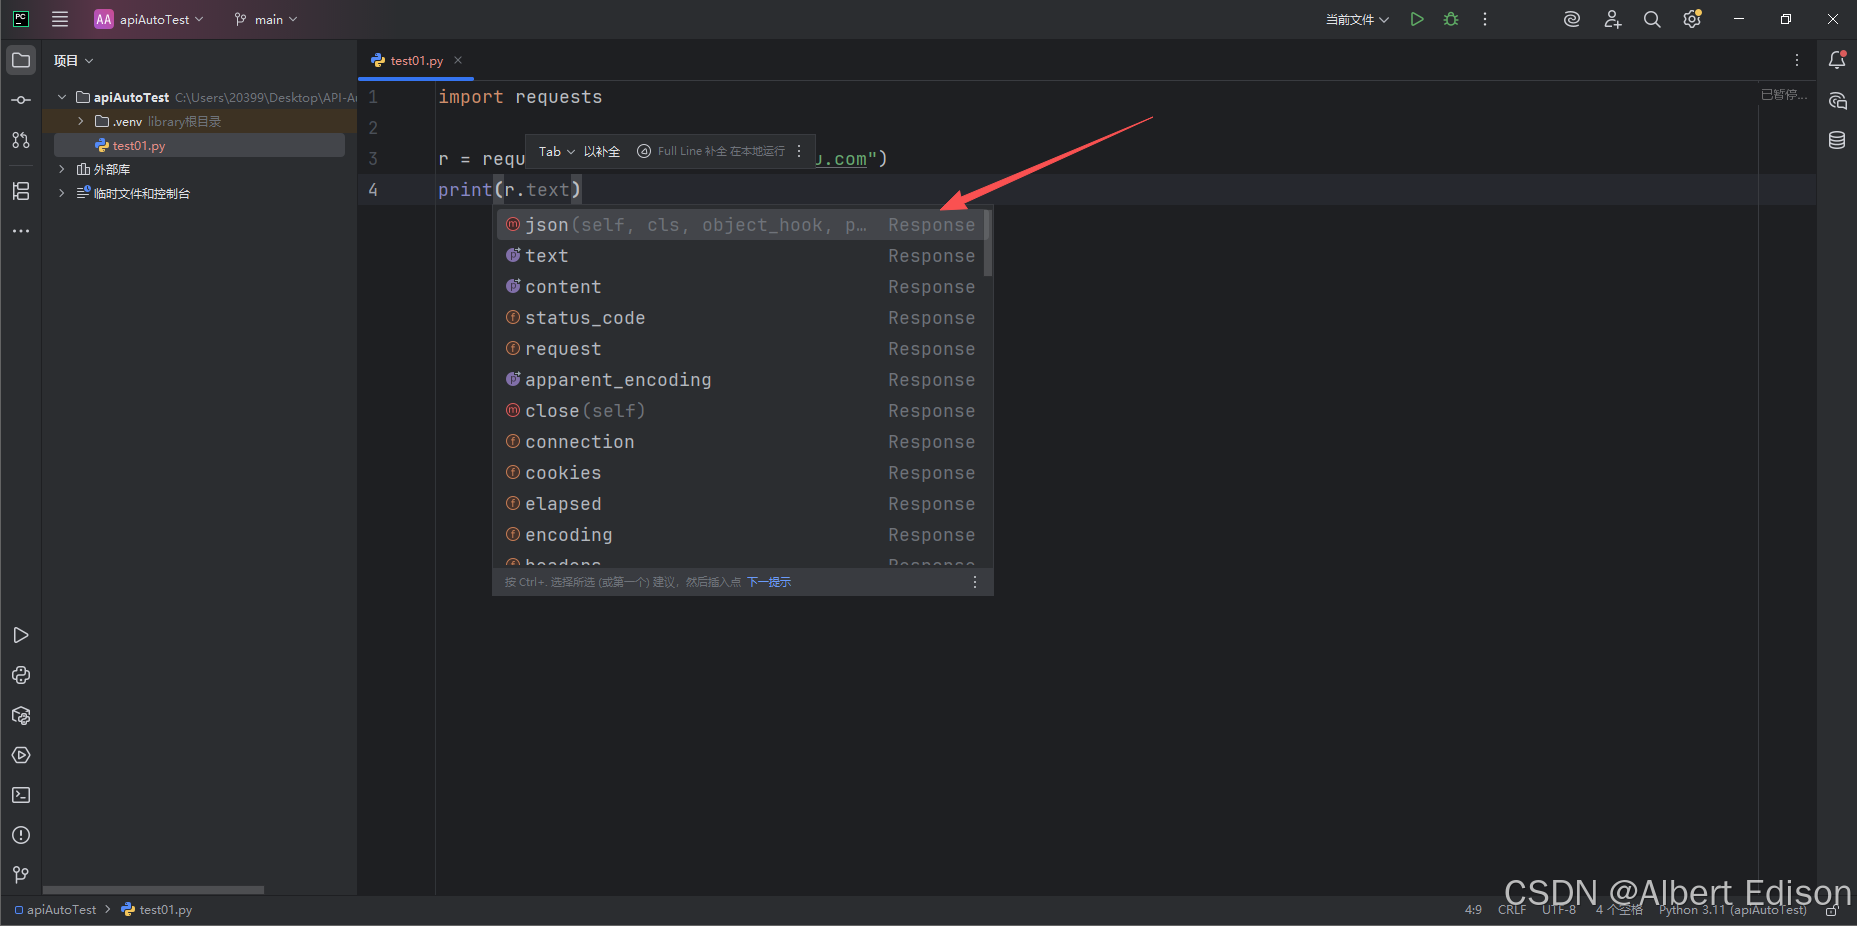Screen dimensions: 1857x926
Task: Open CRLF line separator selector
Action: (1512, 910)
